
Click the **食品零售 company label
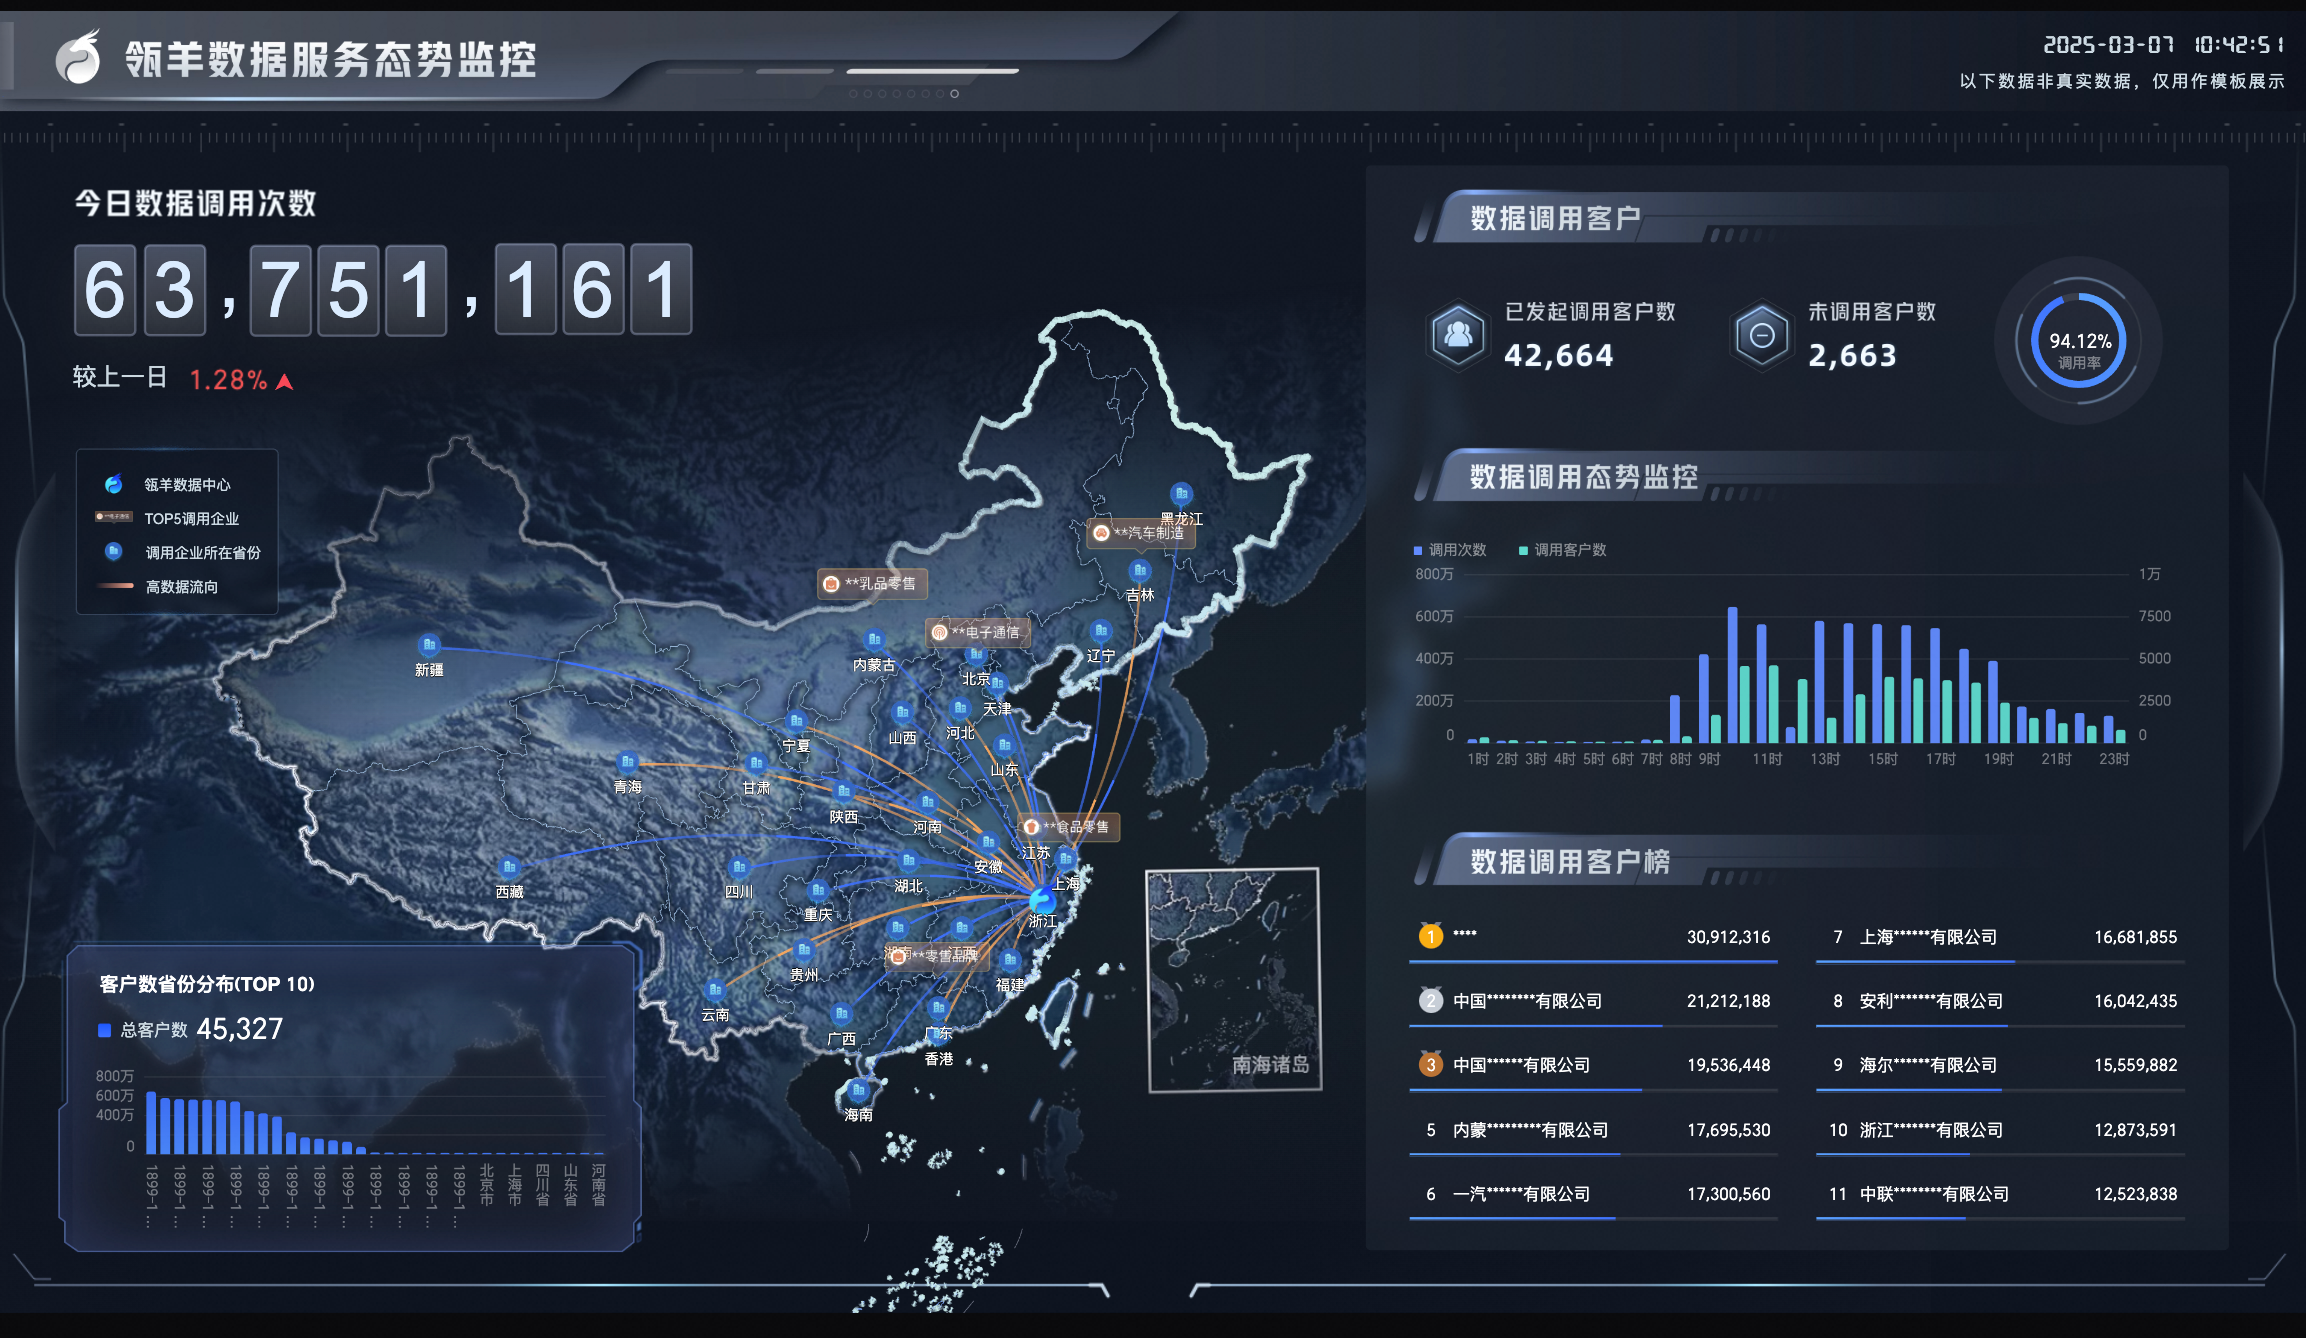click(x=1068, y=827)
